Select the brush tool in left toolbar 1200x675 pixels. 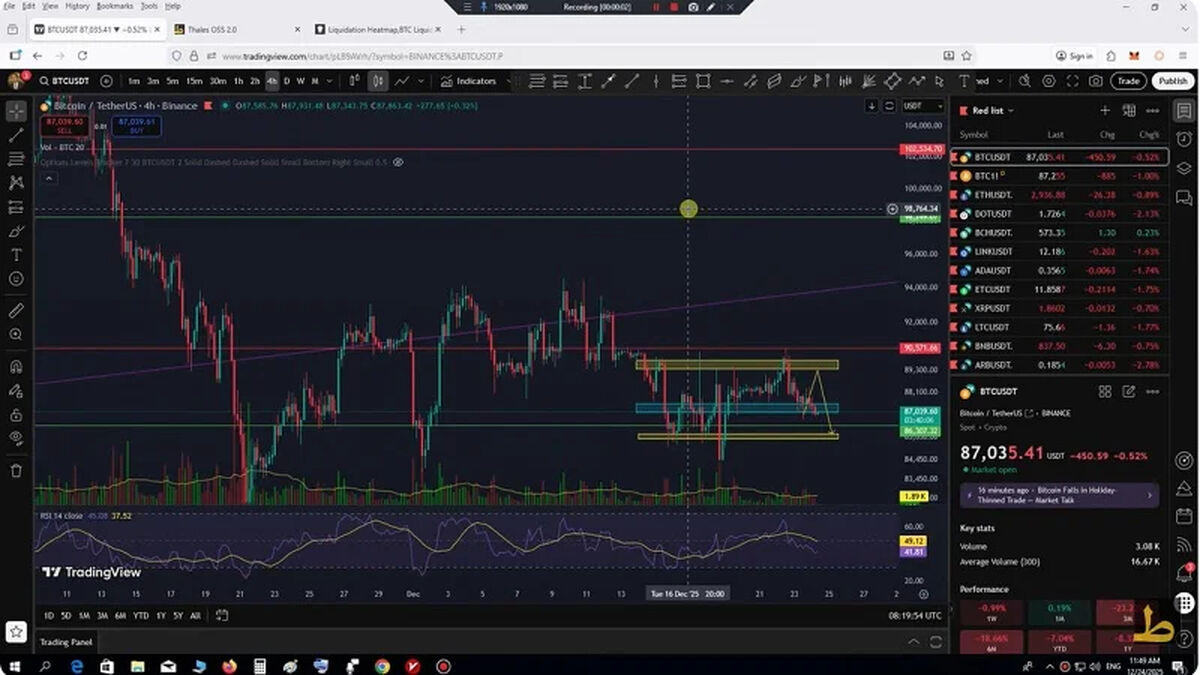pyautogui.click(x=16, y=230)
